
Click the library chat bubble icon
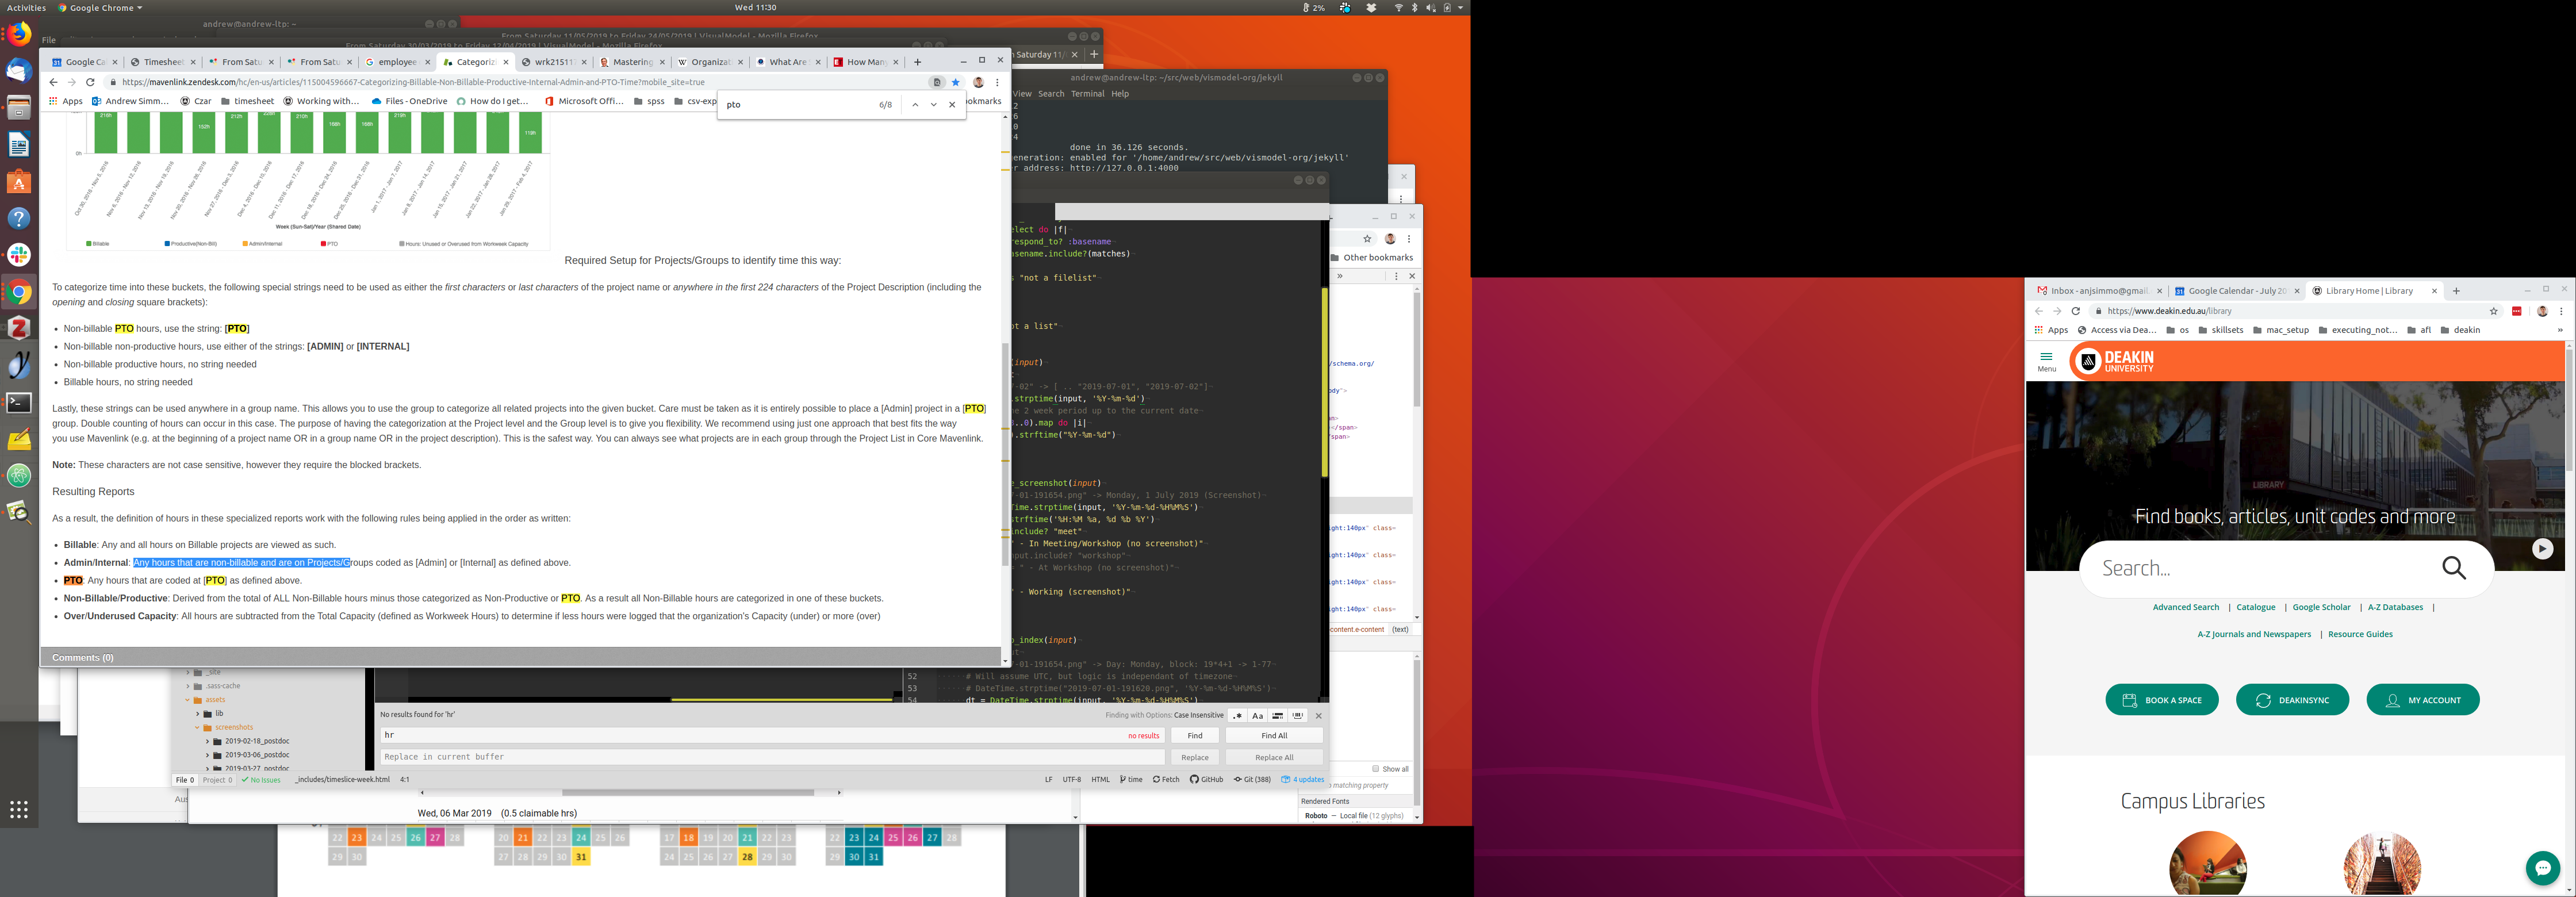tap(2542, 867)
